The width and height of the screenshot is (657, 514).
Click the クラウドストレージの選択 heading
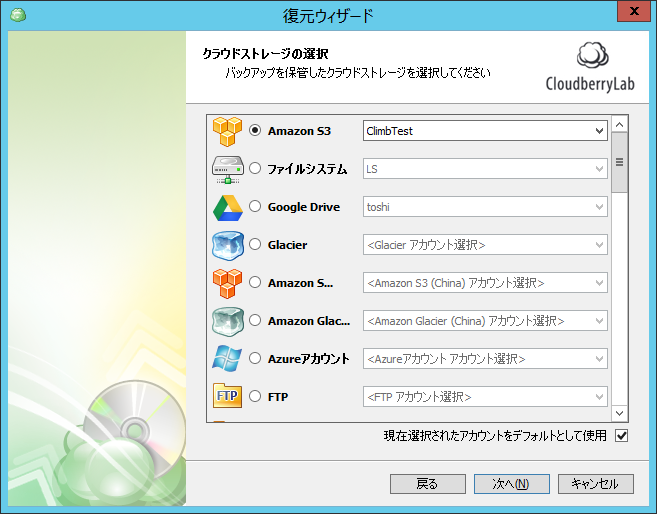pos(266,54)
